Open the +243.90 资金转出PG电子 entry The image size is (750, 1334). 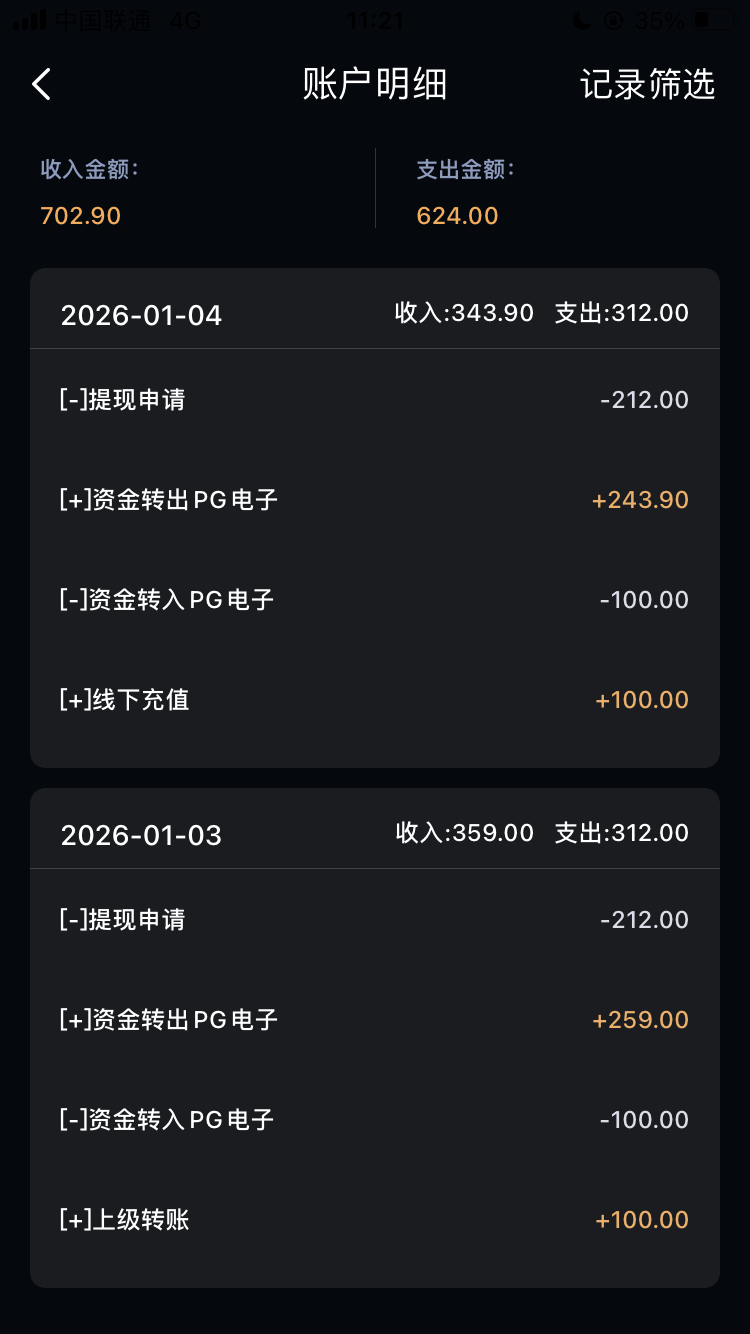point(374,500)
